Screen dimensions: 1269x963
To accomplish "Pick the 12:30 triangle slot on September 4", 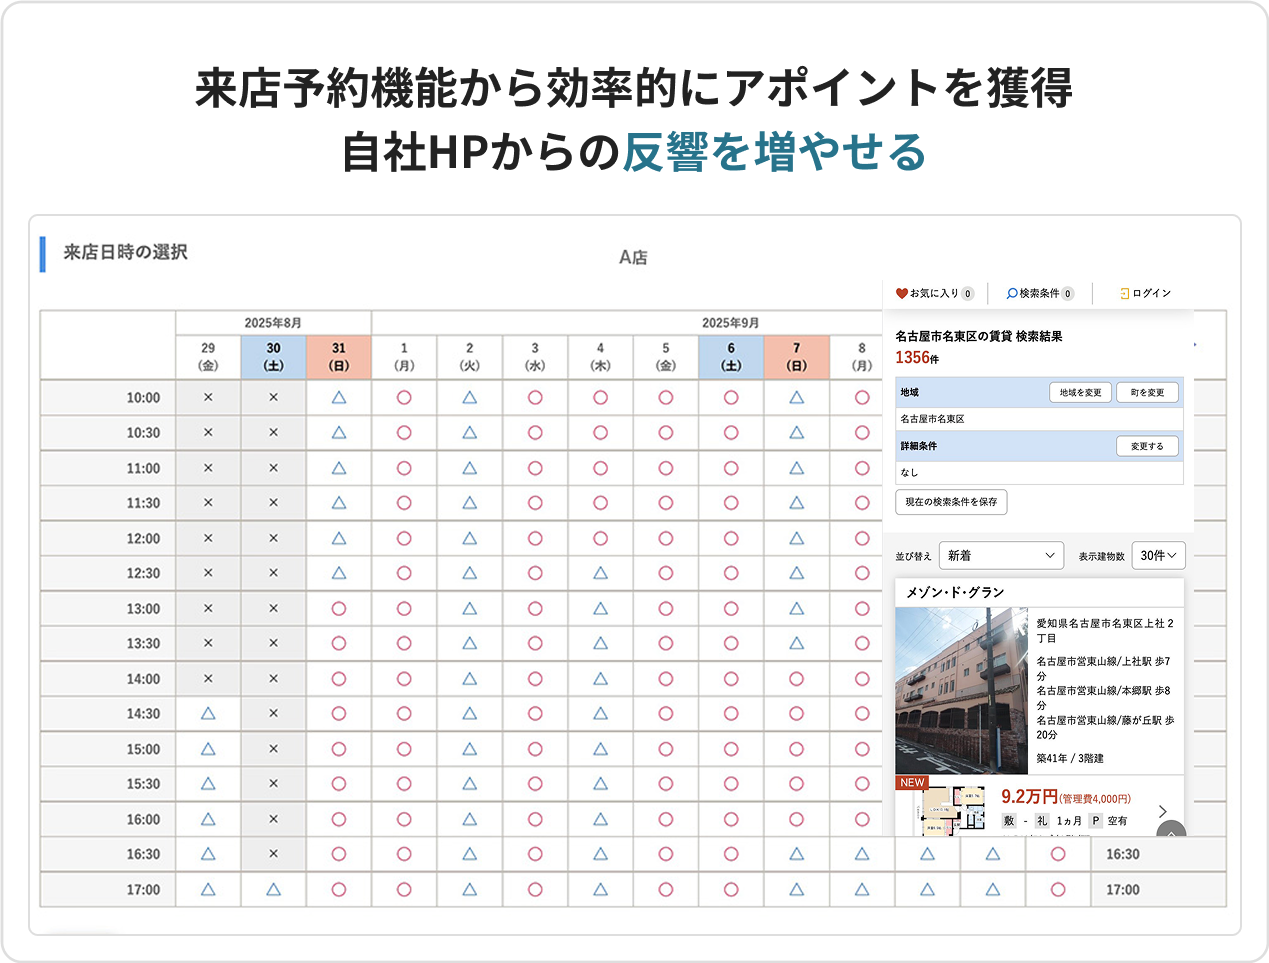I will (x=600, y=574).
